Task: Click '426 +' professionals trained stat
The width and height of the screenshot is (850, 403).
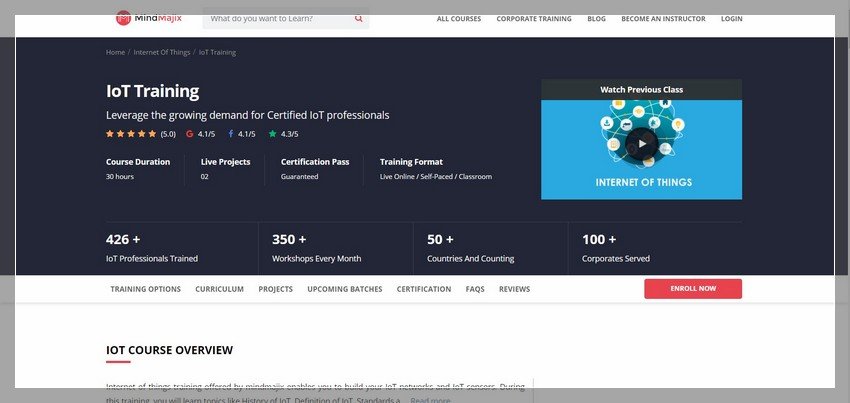Action: (123, 239)
